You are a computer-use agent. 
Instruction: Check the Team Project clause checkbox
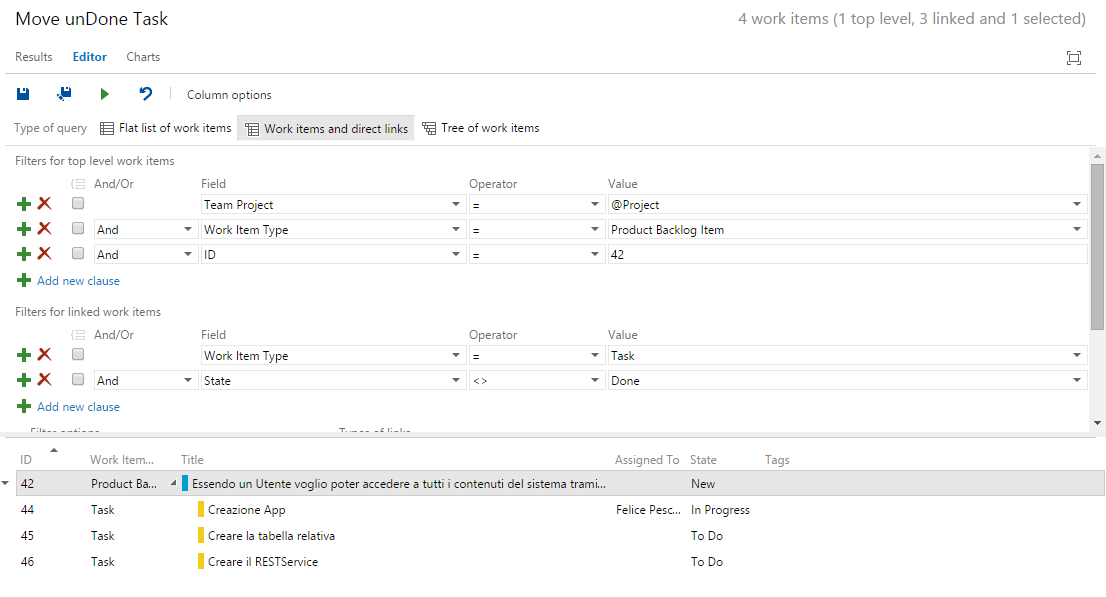[x=78, y=203]
